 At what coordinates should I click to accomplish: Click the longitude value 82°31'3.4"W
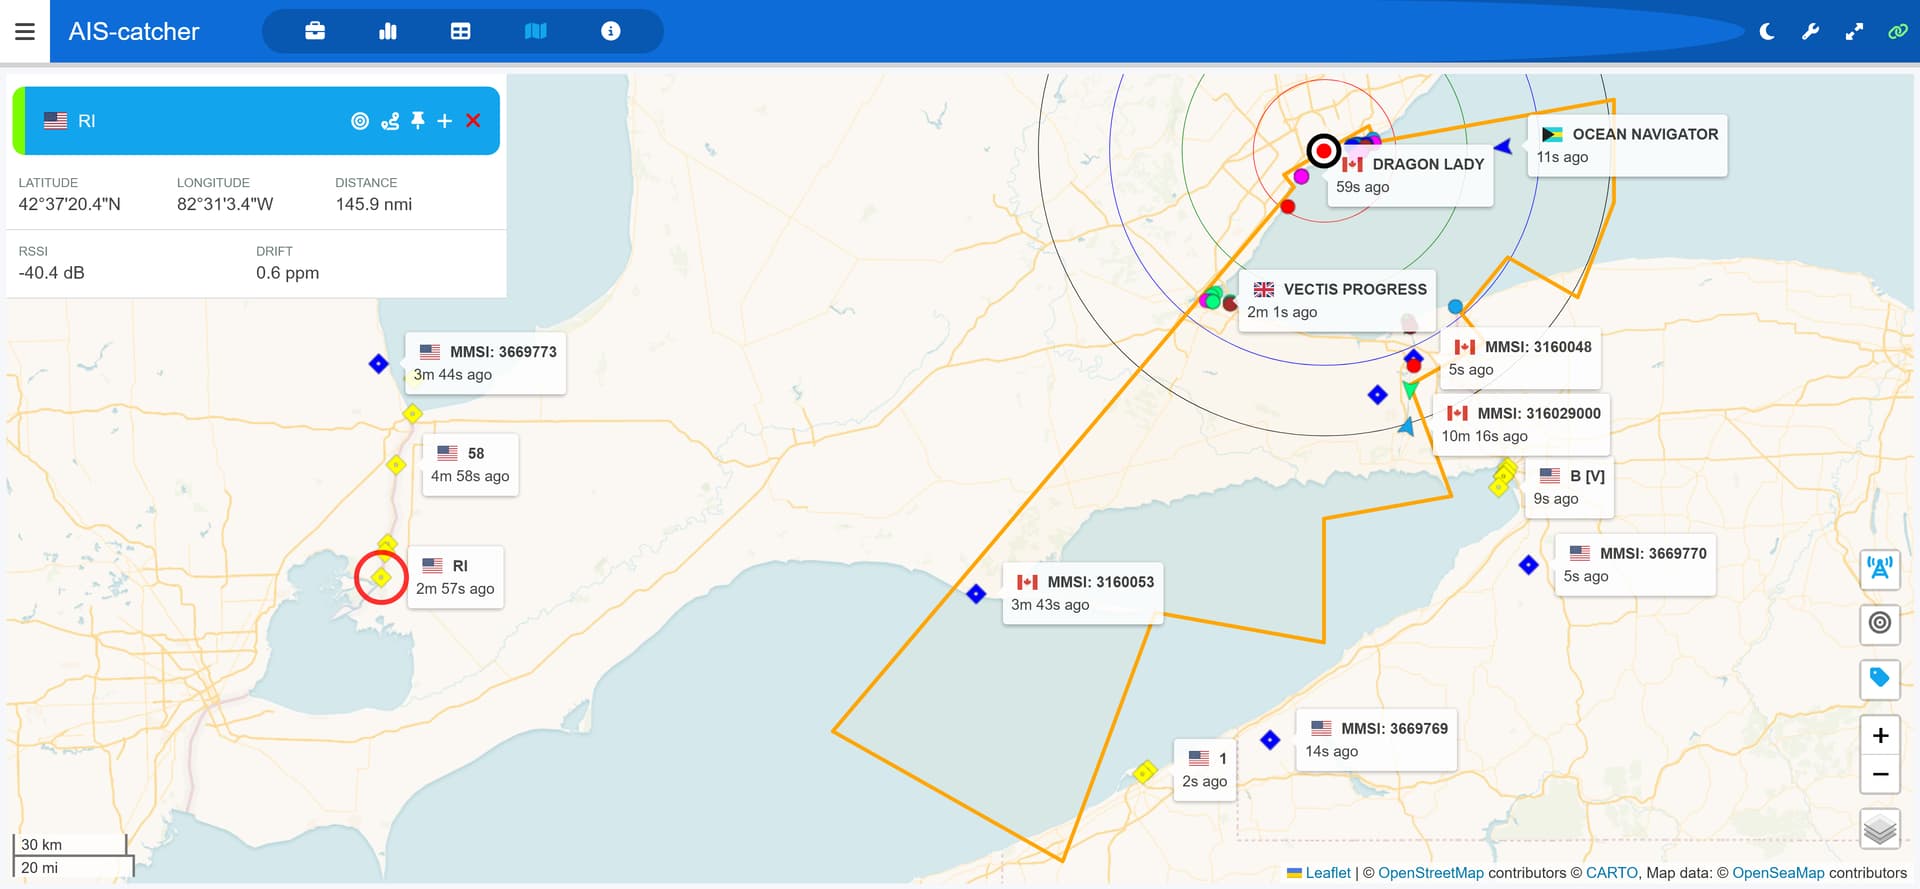225,204
